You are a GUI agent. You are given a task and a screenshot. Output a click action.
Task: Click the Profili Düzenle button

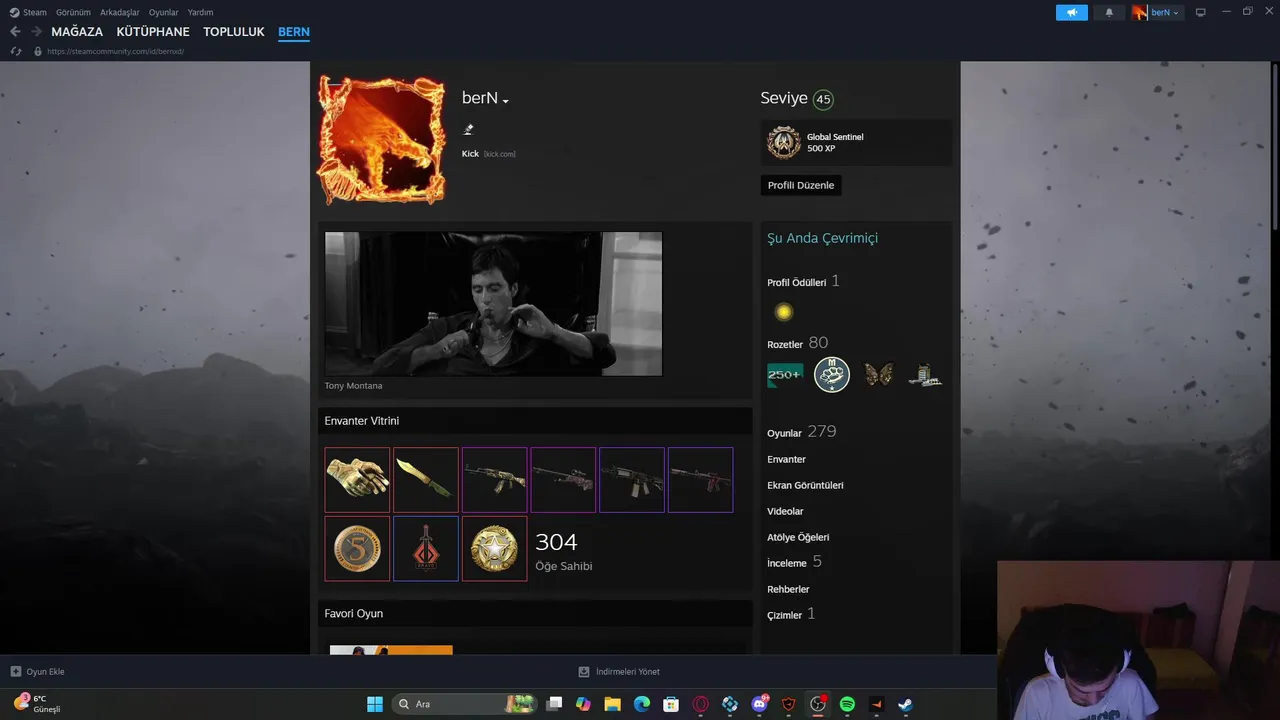pos(801,185)
